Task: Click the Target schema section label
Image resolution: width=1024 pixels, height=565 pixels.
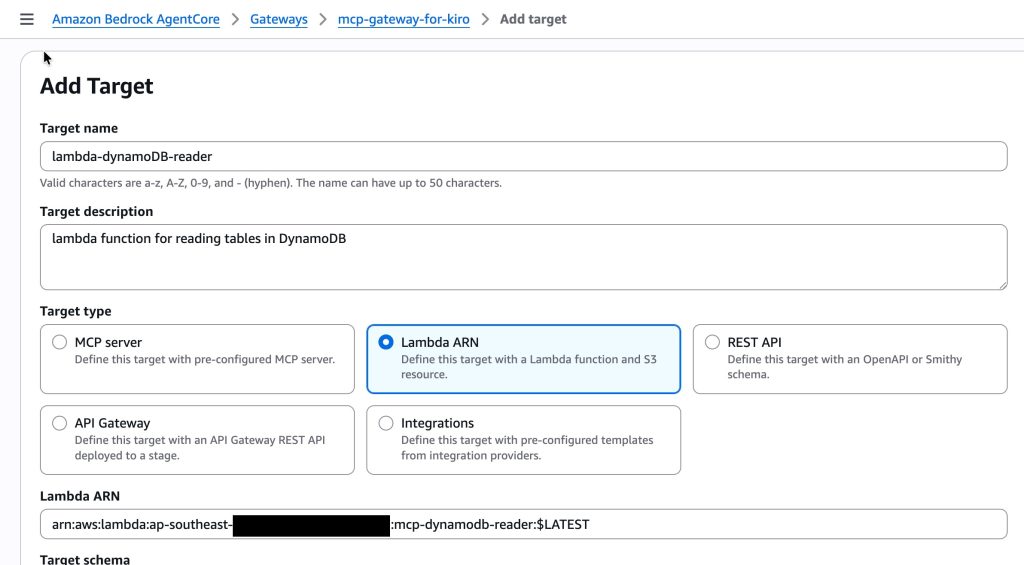Action: coord(85,559)
